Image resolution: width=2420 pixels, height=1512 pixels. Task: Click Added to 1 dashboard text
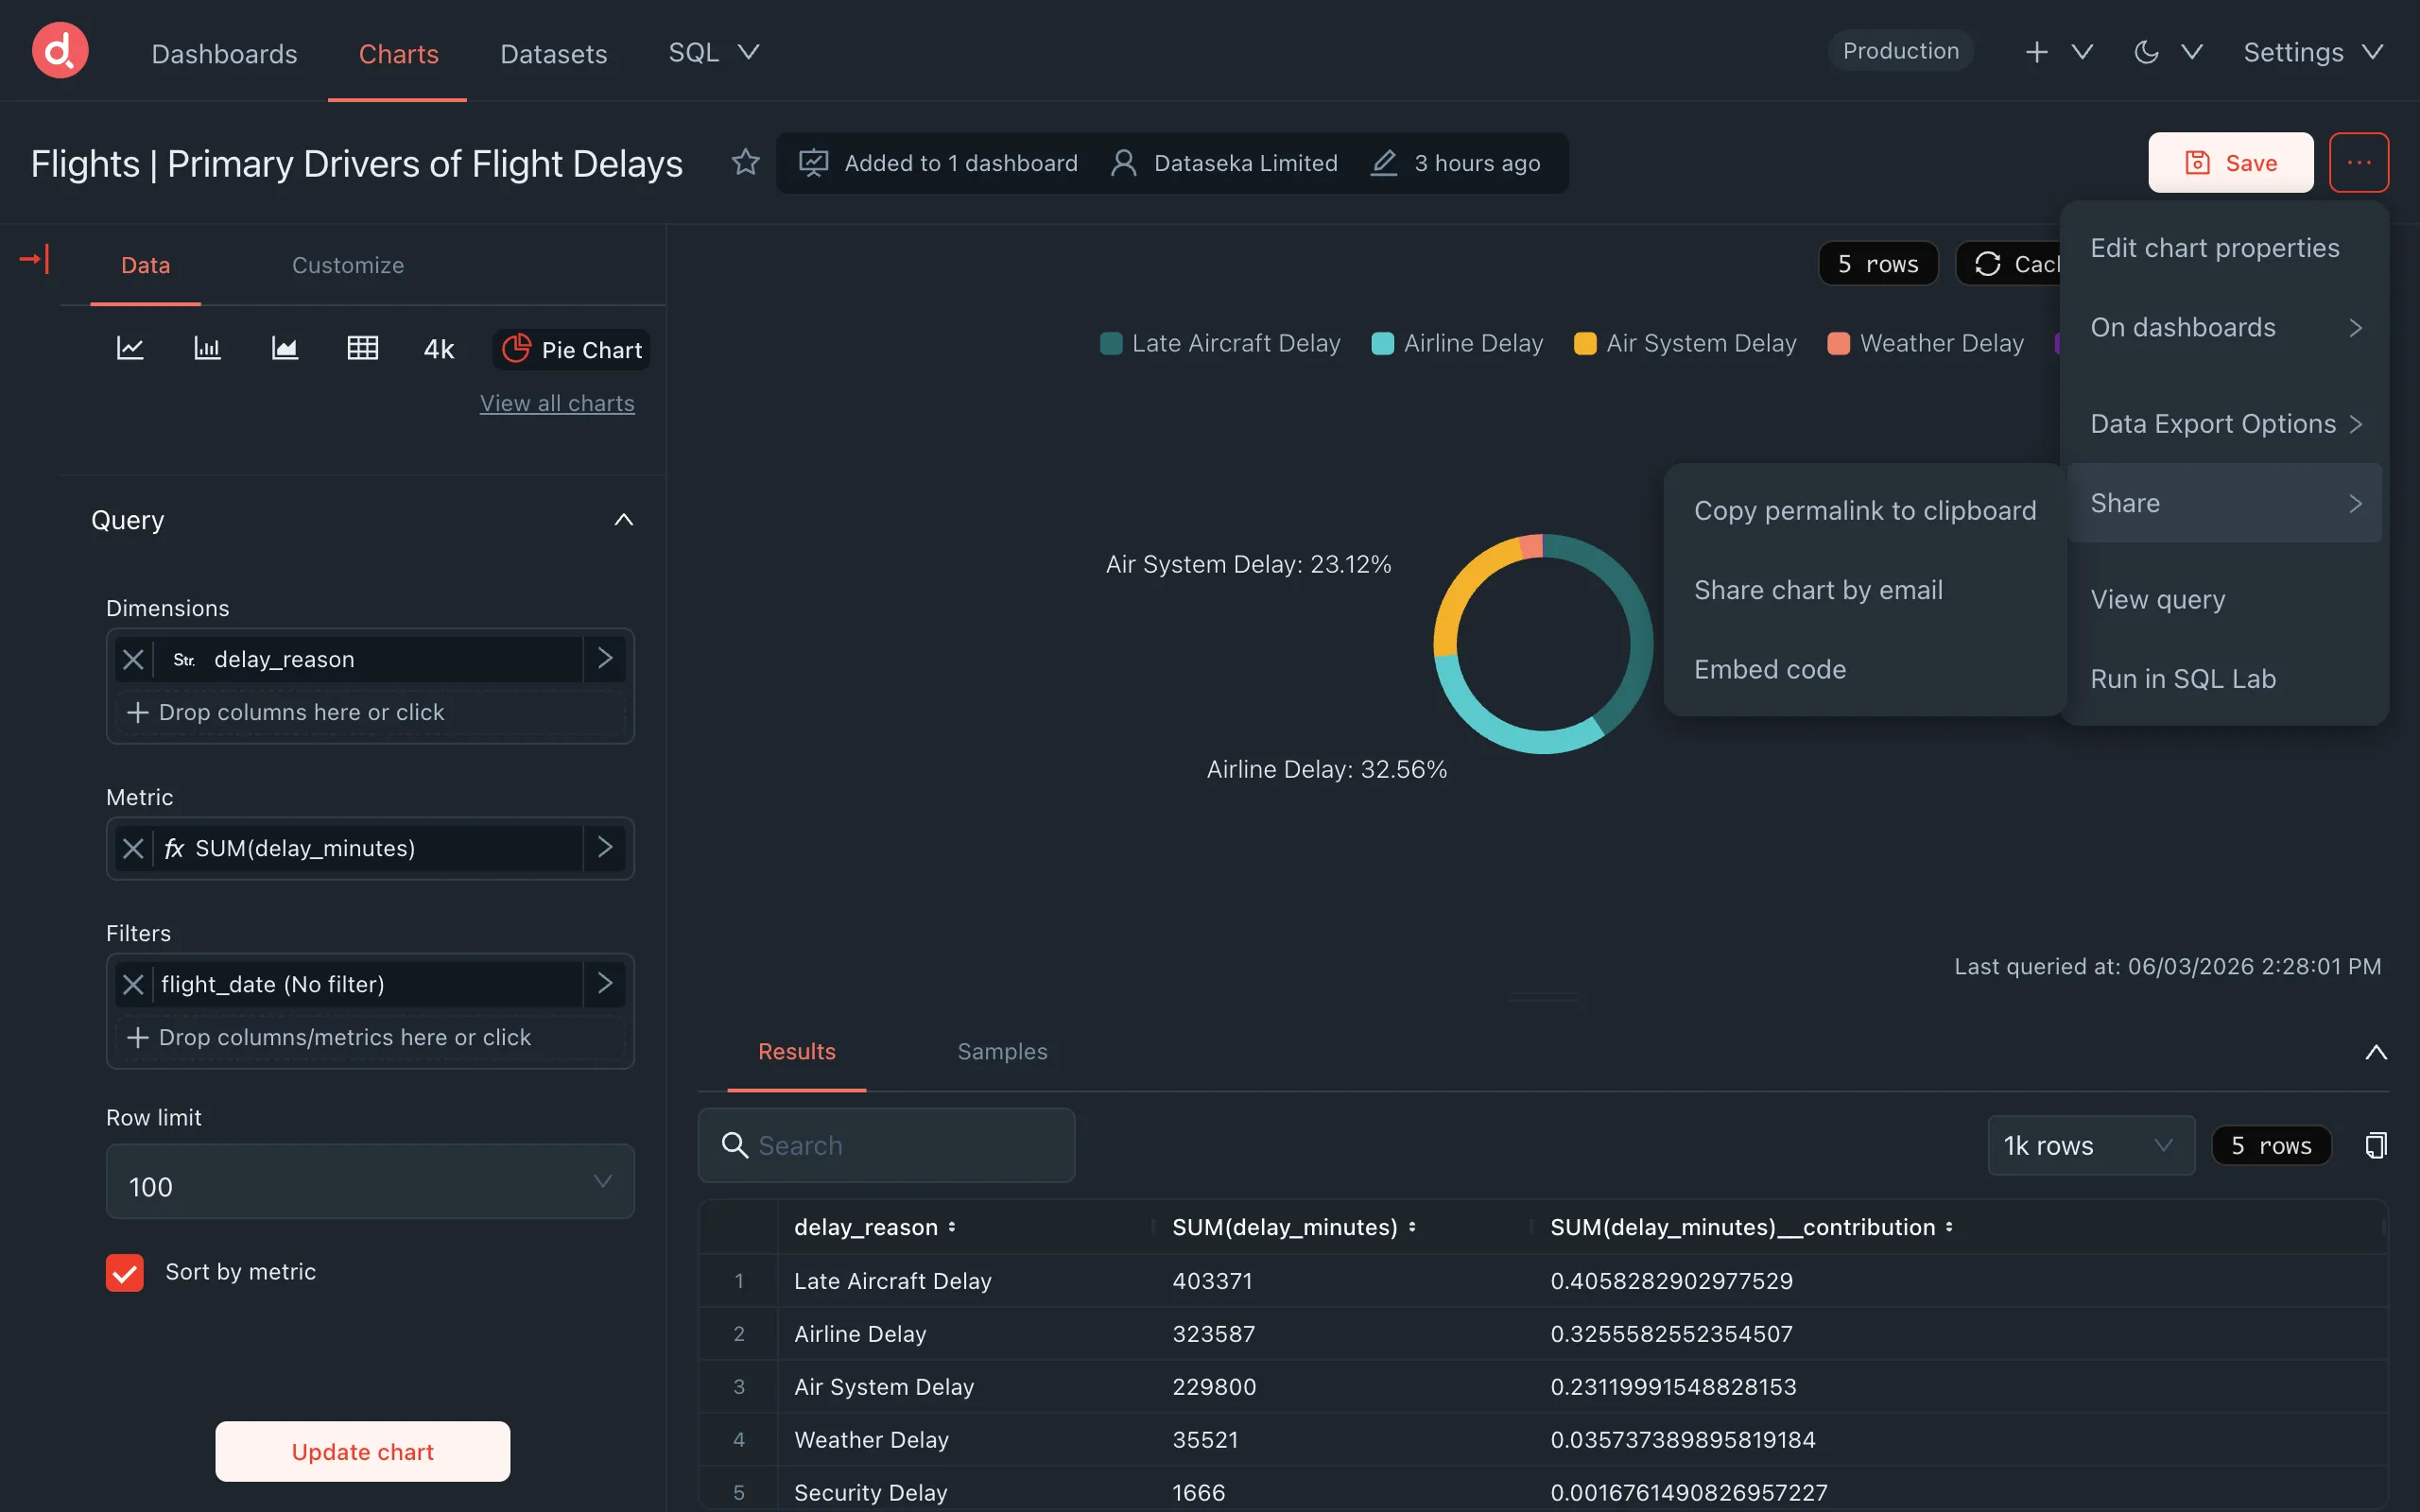(960, 162)
